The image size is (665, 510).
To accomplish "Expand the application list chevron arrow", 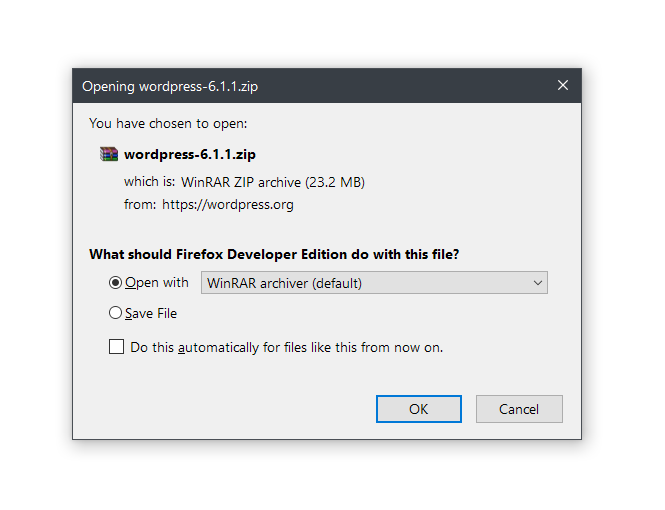I will tap(537, 283).
